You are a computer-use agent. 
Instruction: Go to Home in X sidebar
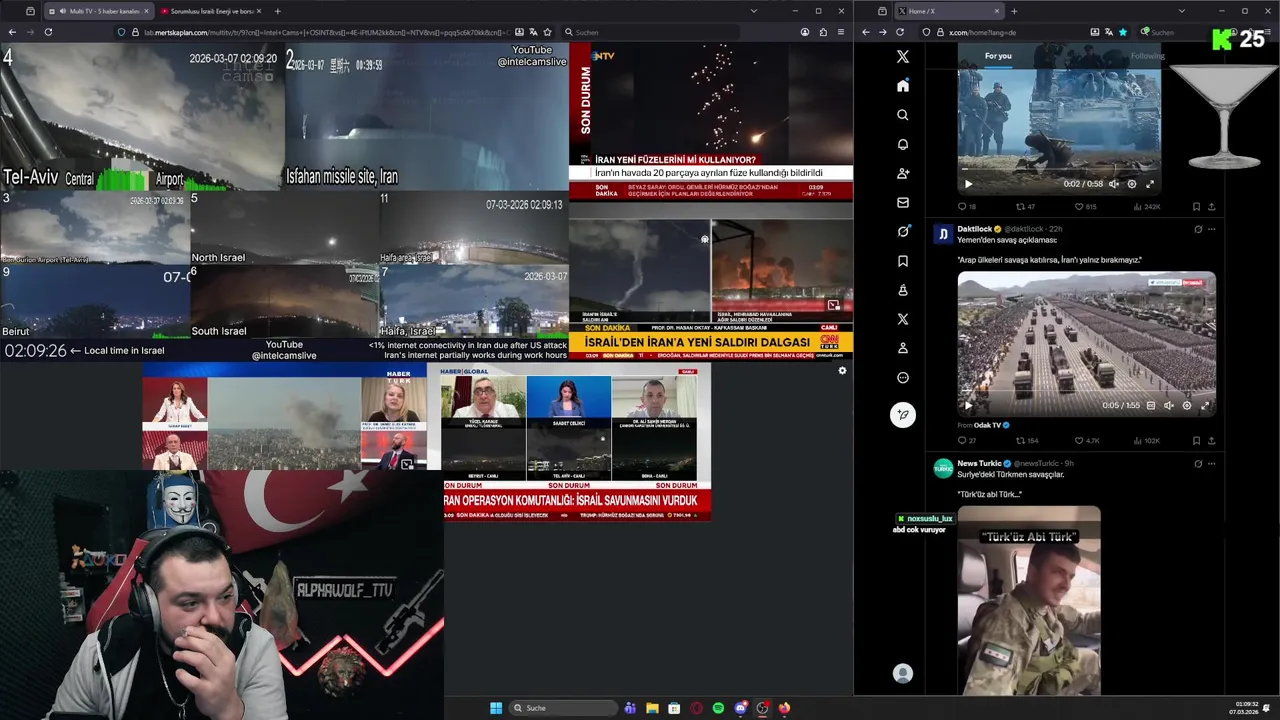coord(903,86)
